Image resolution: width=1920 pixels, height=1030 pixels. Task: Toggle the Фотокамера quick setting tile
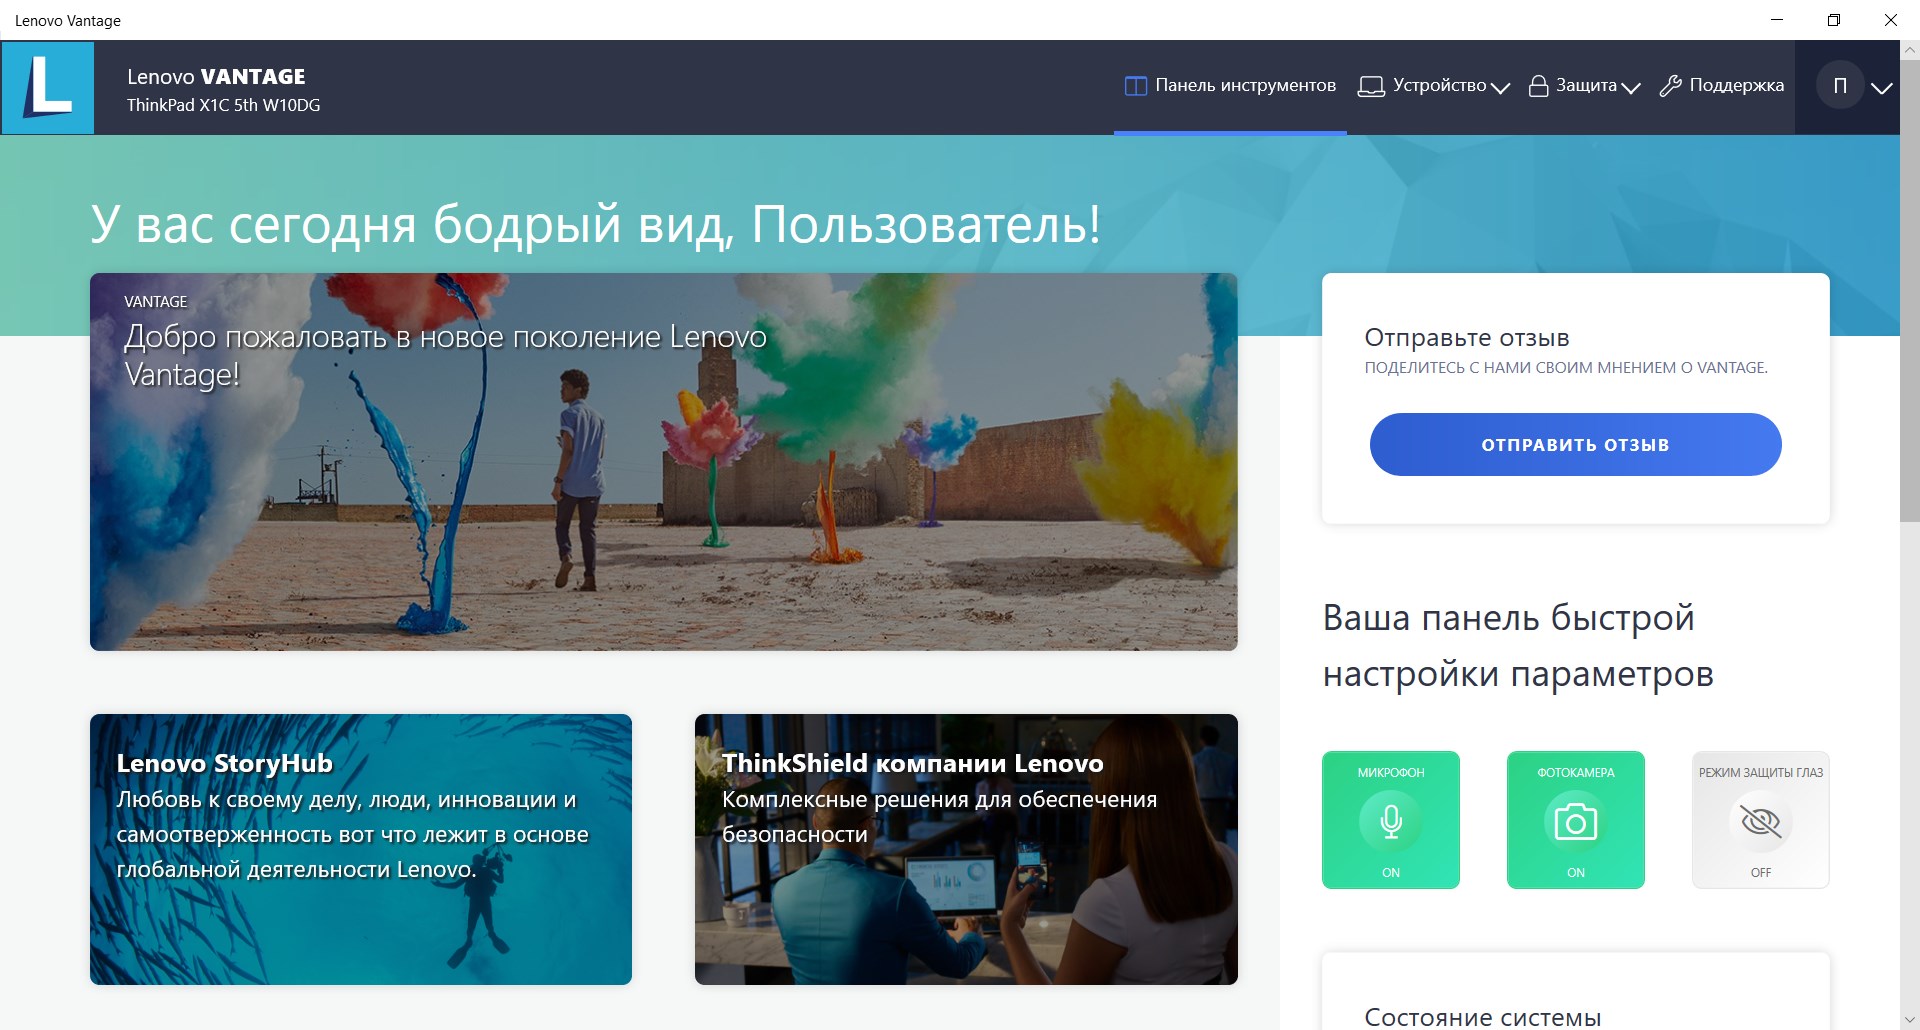1576,820
